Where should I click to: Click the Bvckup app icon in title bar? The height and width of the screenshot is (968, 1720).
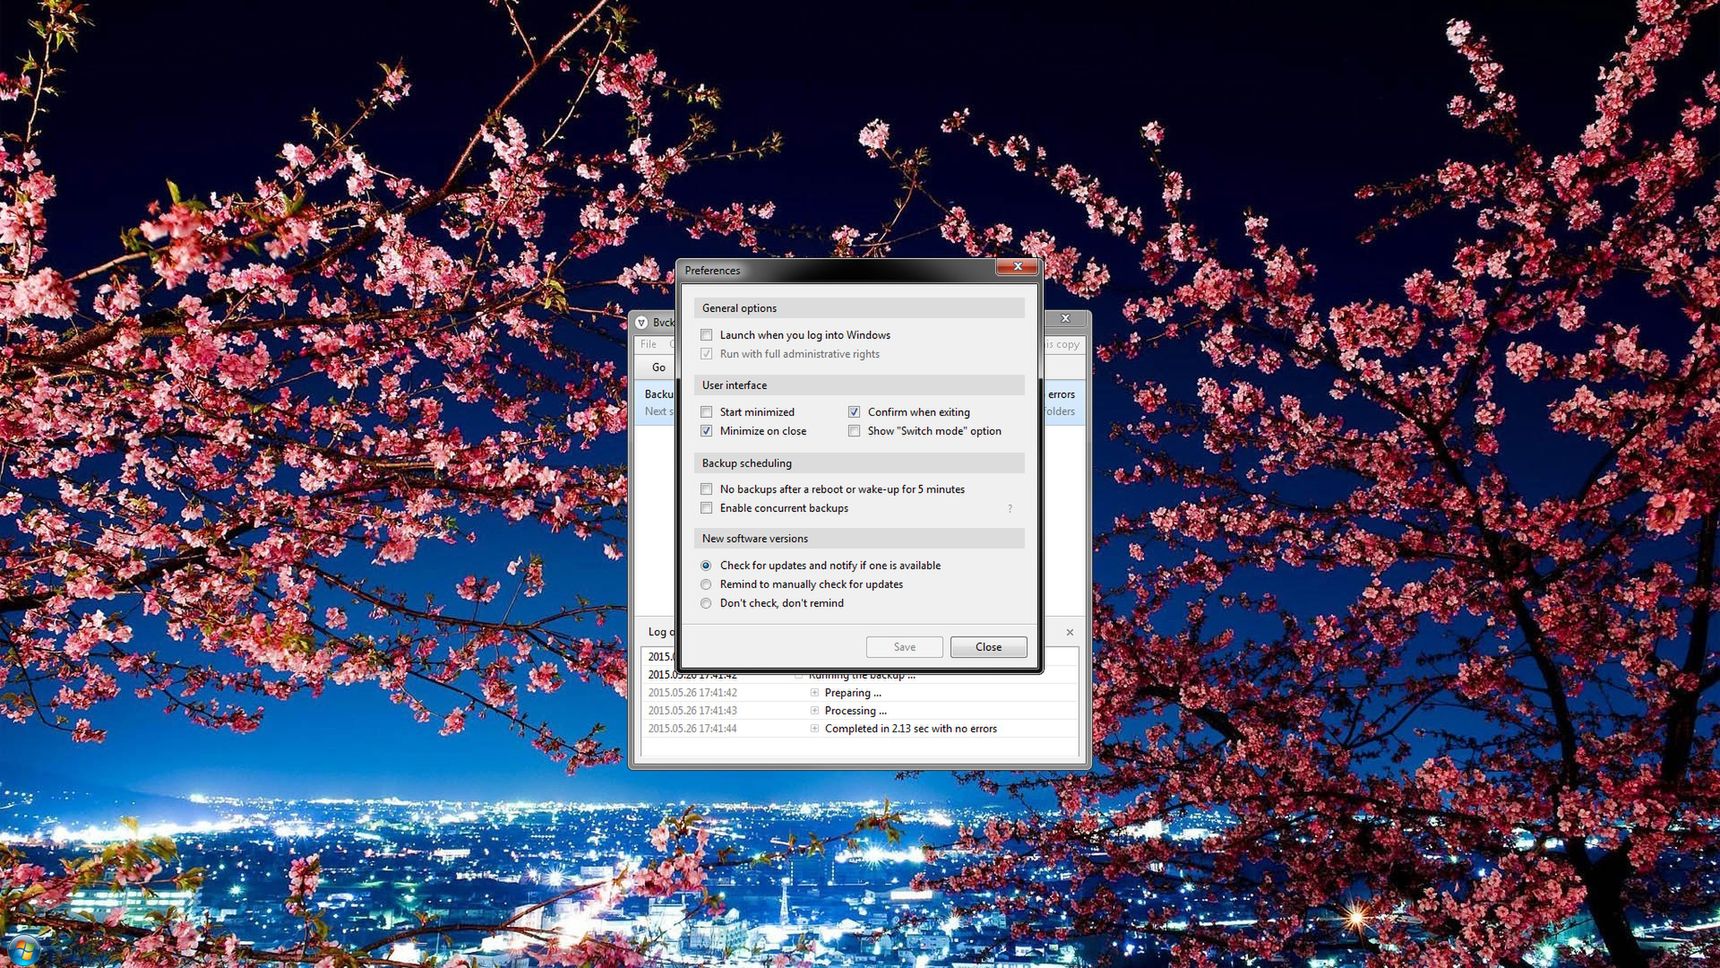[x=641, y=322]
